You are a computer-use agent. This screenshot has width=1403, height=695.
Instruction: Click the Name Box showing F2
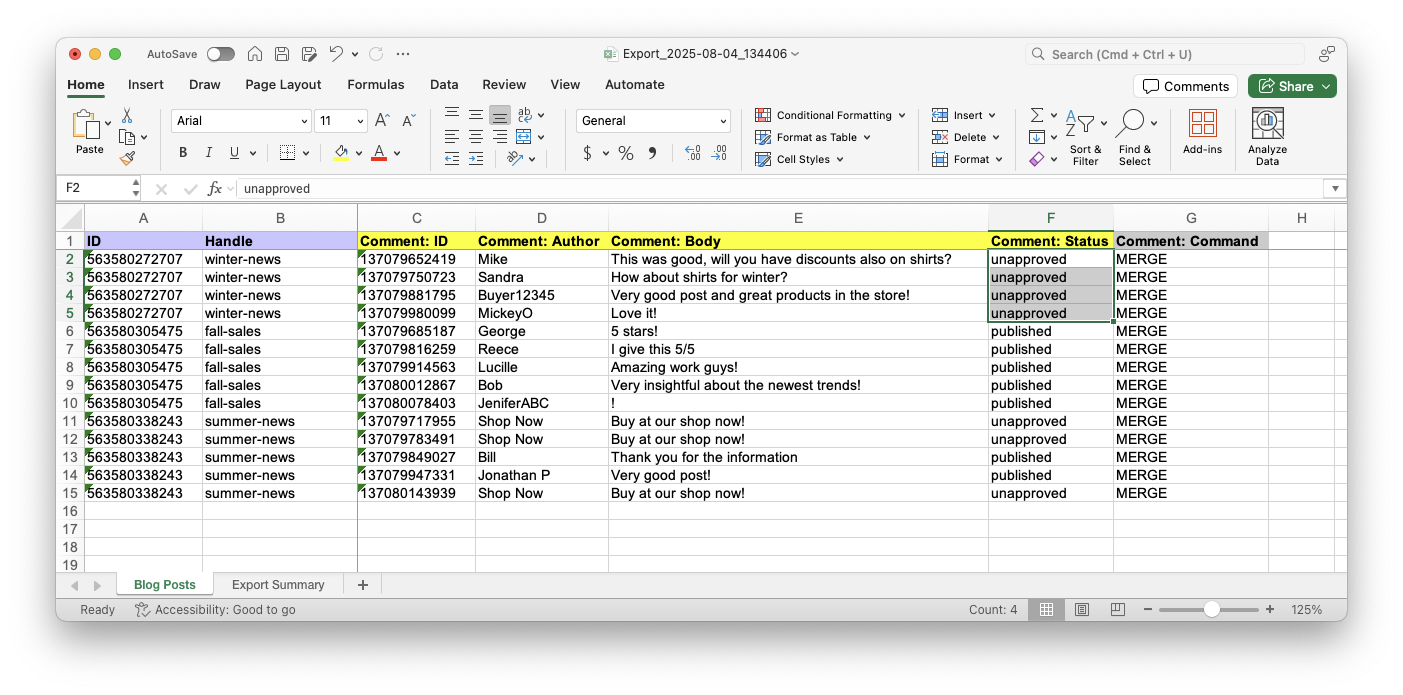click(97, 188)
